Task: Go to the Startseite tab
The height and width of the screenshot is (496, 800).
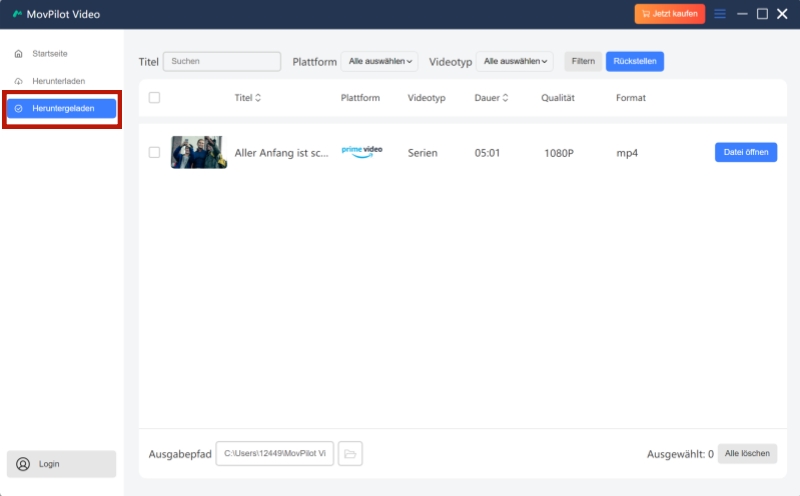Action: (61, 54)
